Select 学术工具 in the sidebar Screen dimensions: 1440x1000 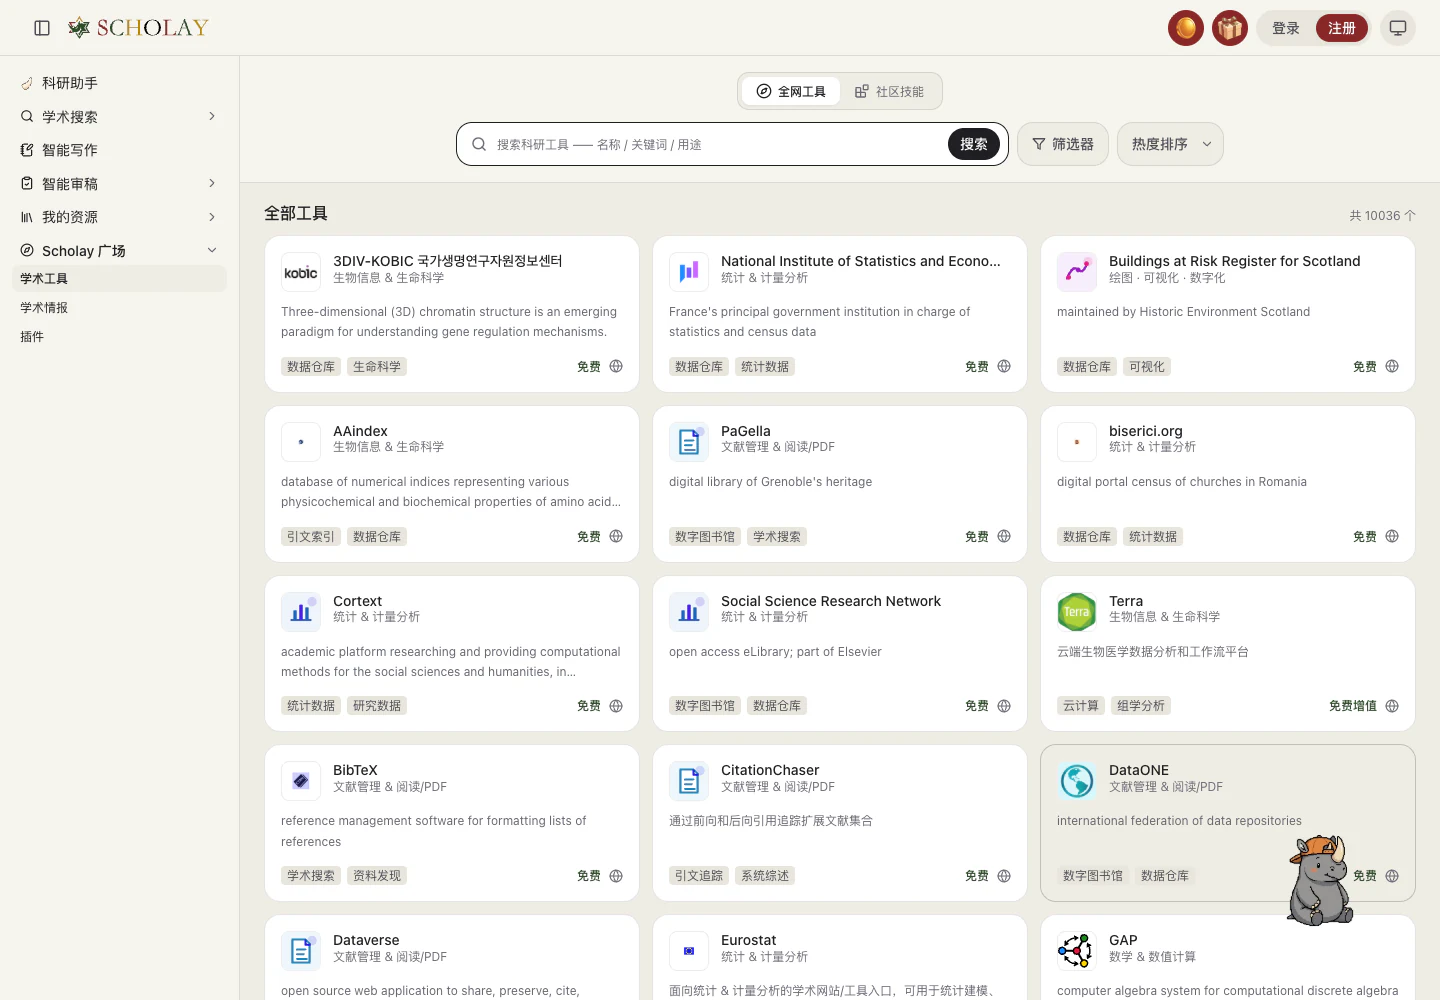[x=120, y=279]
